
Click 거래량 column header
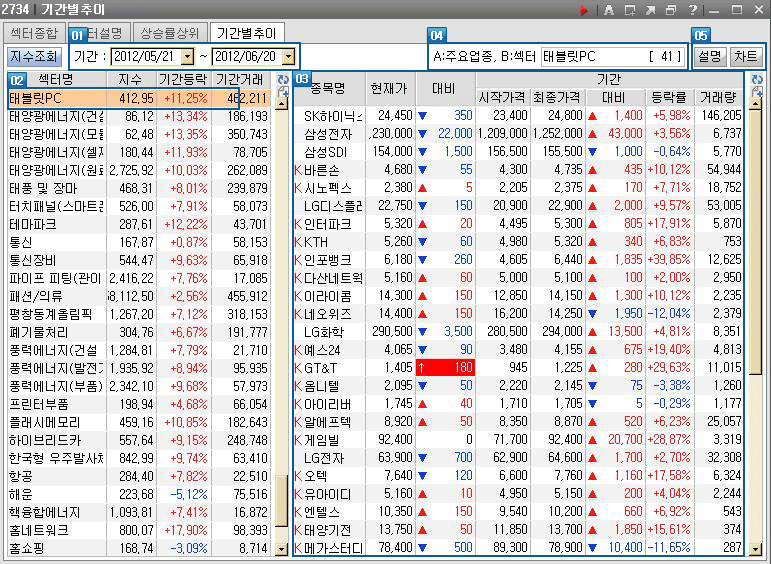coord(717,97)
